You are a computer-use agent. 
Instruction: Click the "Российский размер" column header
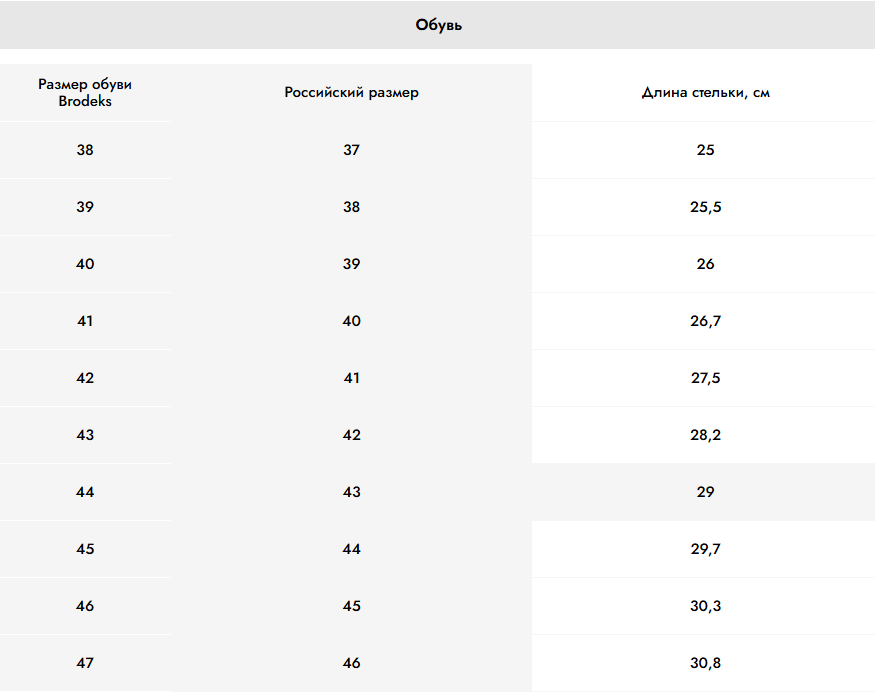351,93
